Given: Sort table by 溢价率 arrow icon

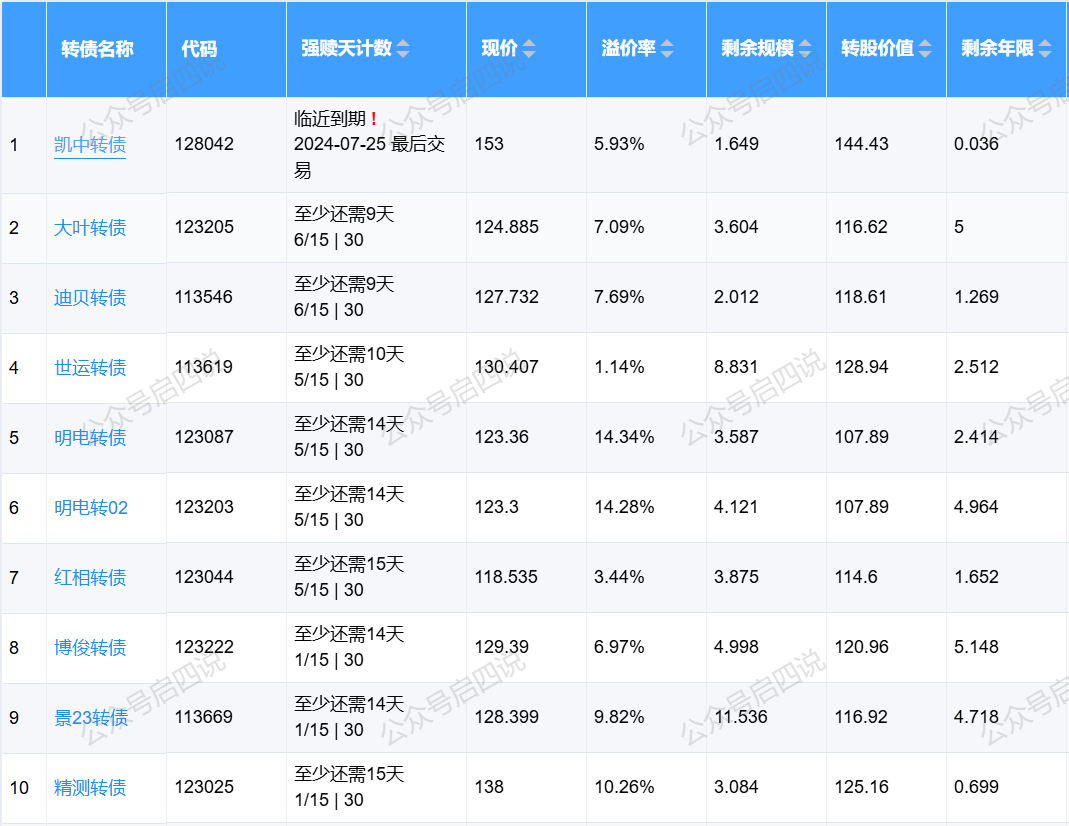Looking at the screenshot, I should pyautogui.click(x=667, y=49).
